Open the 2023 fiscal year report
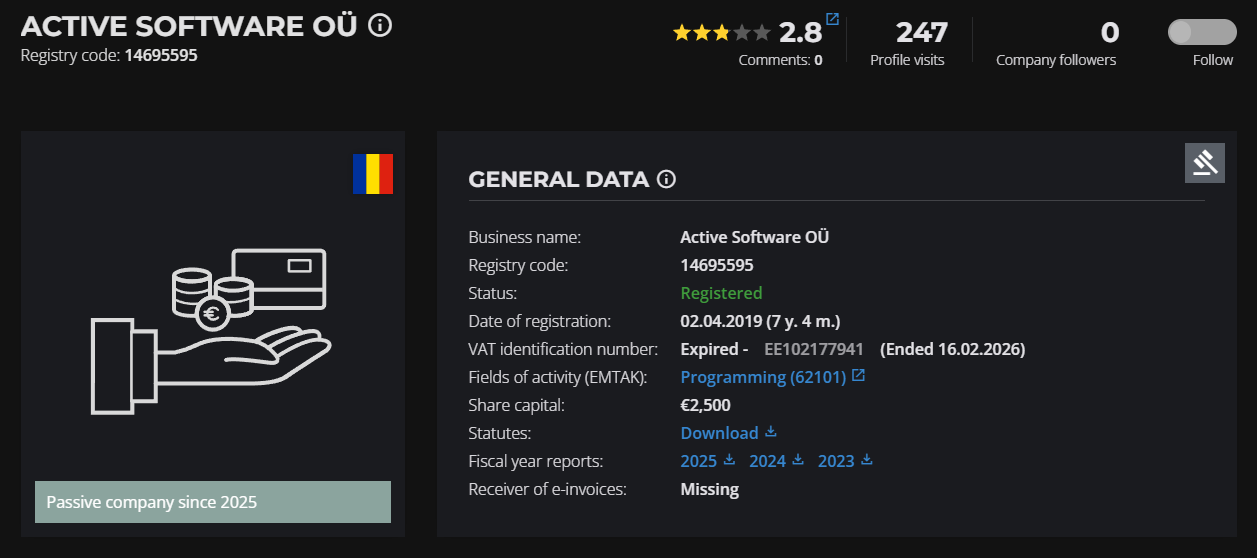Image resolution: width=1257 pixels, height=558 pixels. point(836,461)
